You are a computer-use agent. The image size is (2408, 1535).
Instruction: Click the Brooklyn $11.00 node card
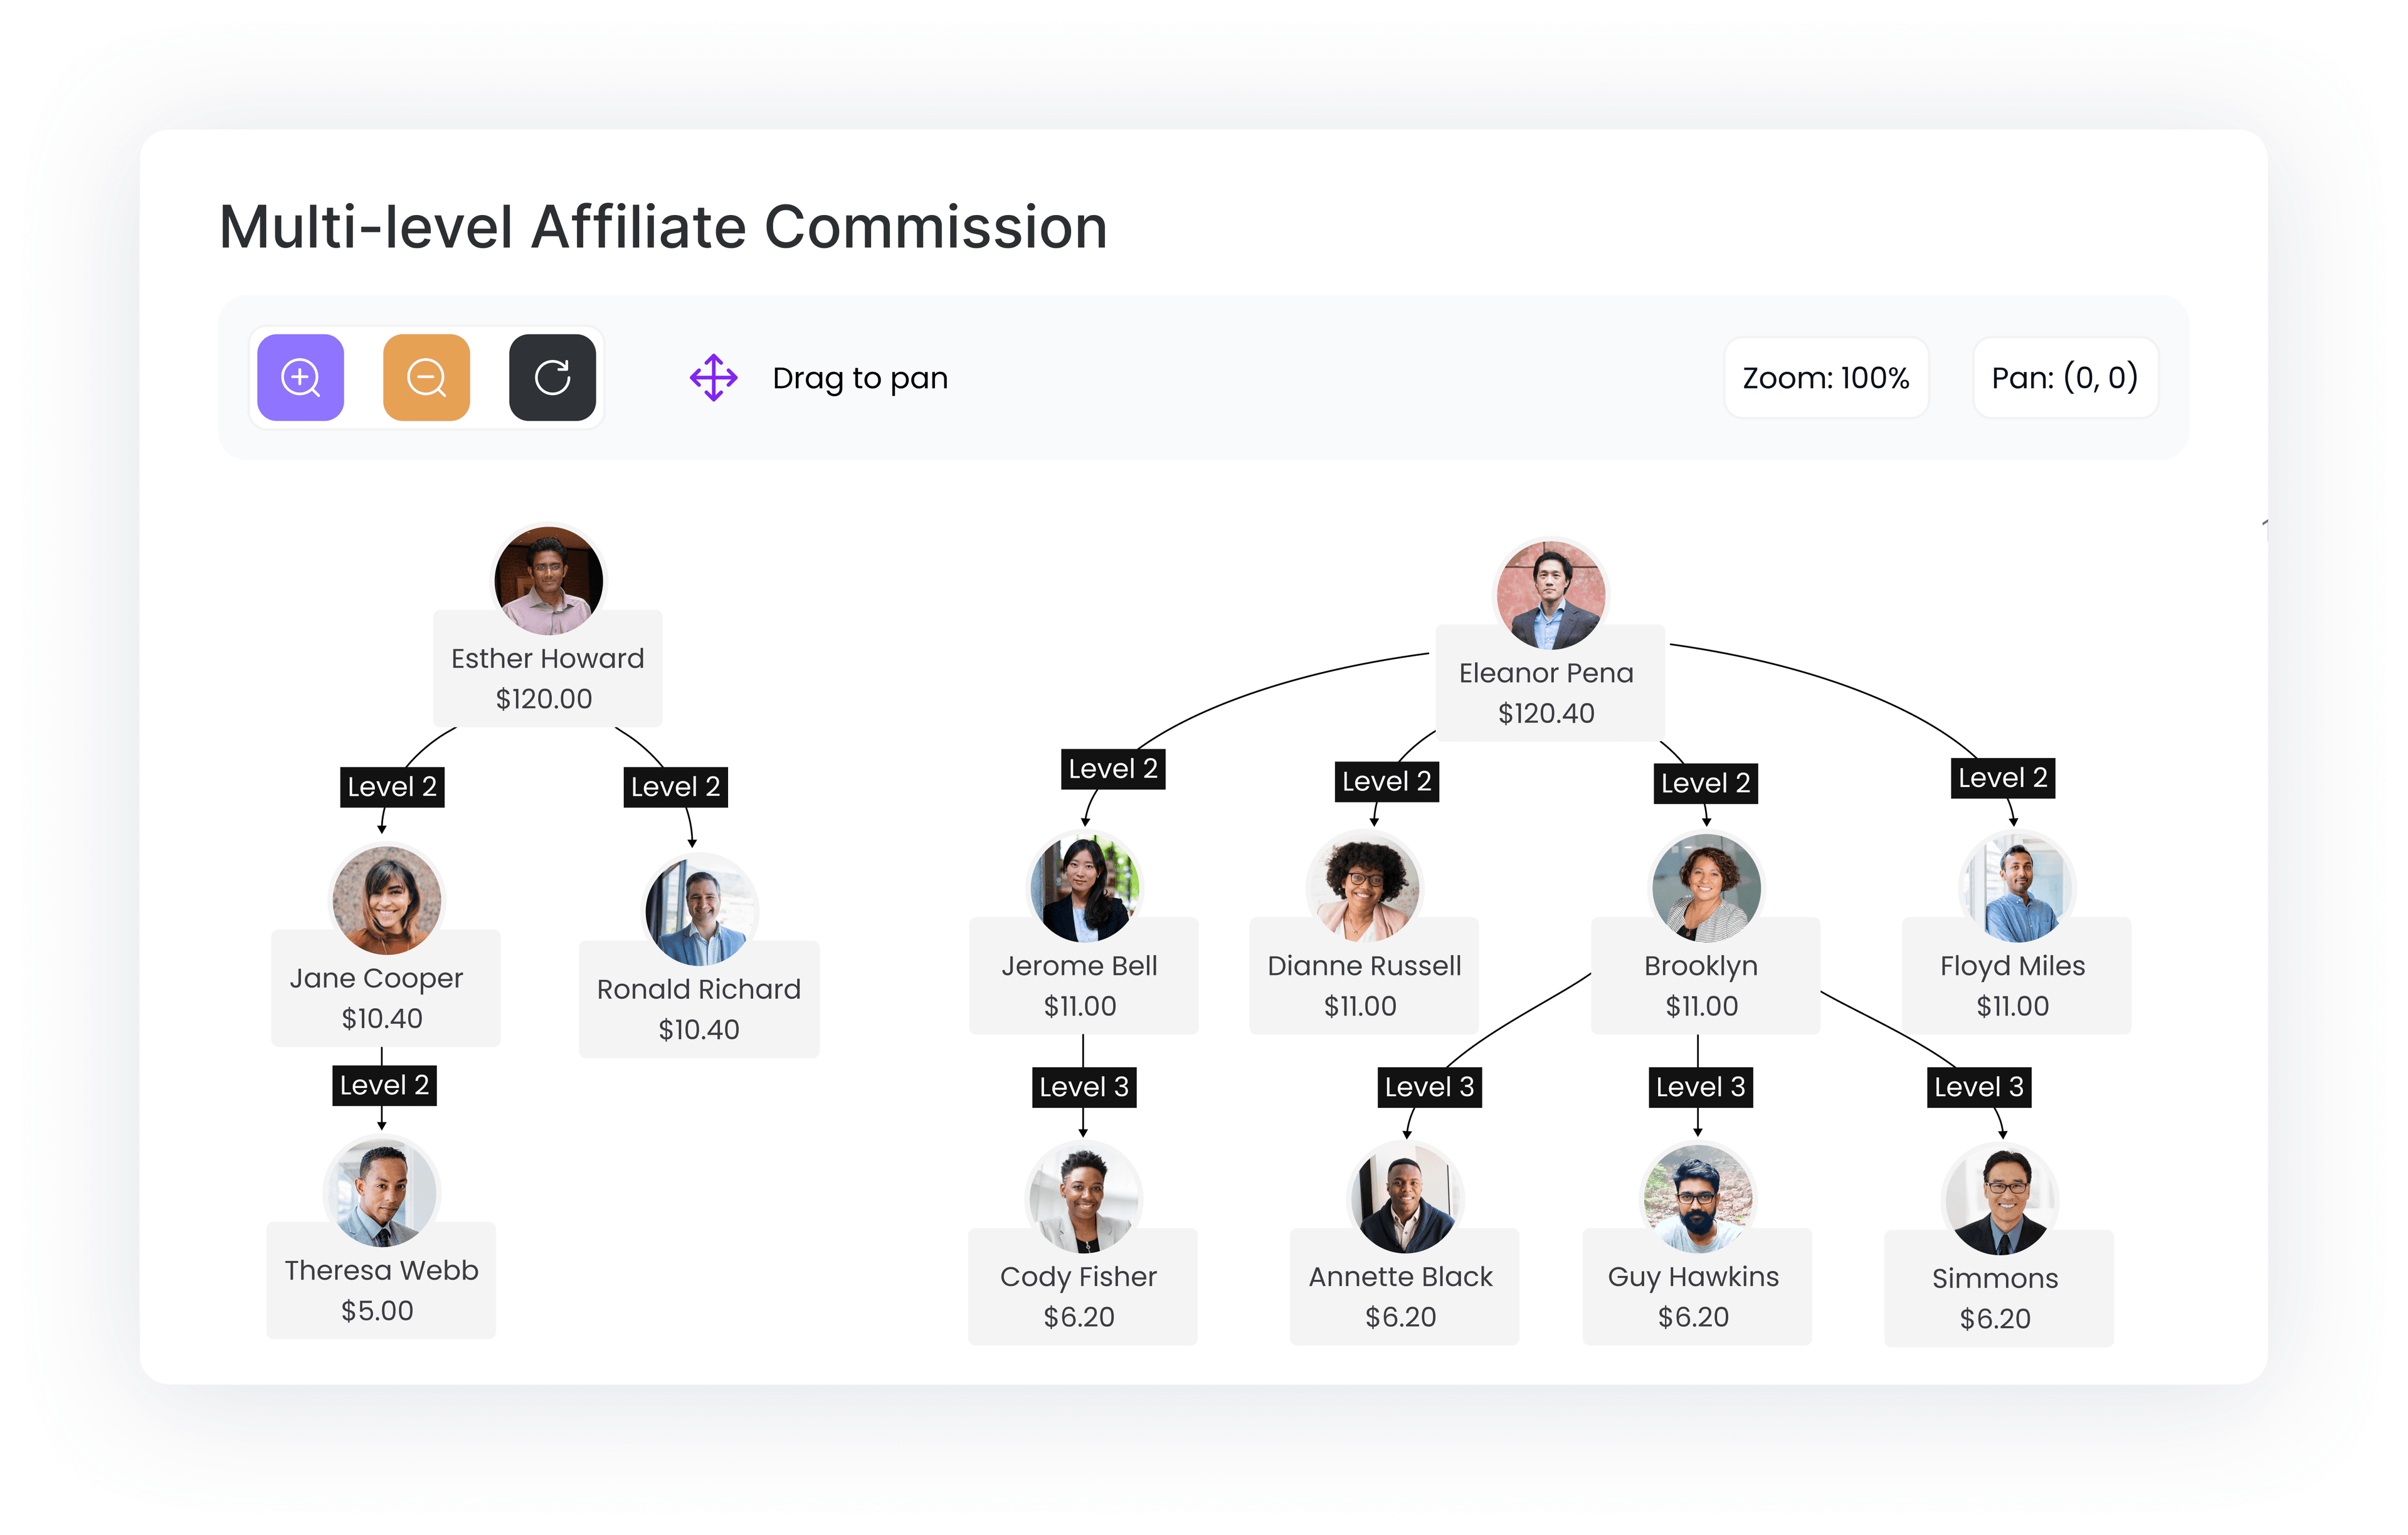[x=1704, y=985]
